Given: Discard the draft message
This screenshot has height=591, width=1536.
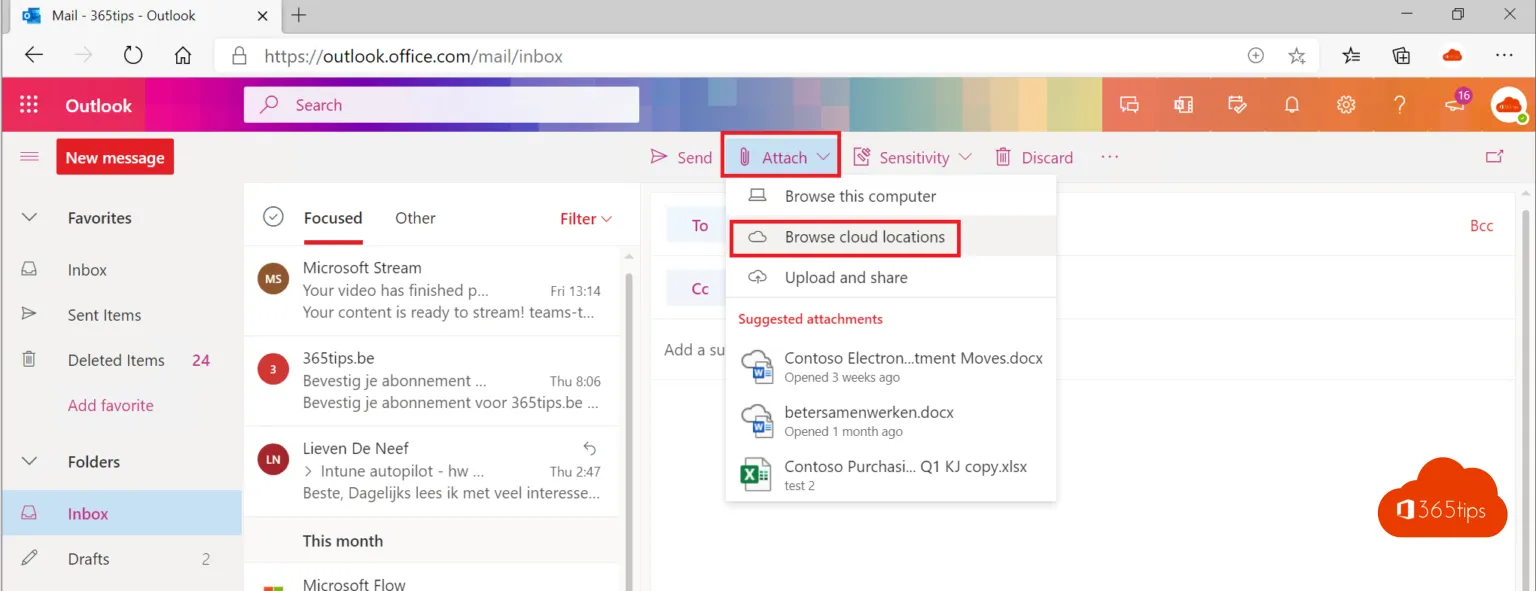Looking at the screenshot, I should click(x=1034, y=157).
